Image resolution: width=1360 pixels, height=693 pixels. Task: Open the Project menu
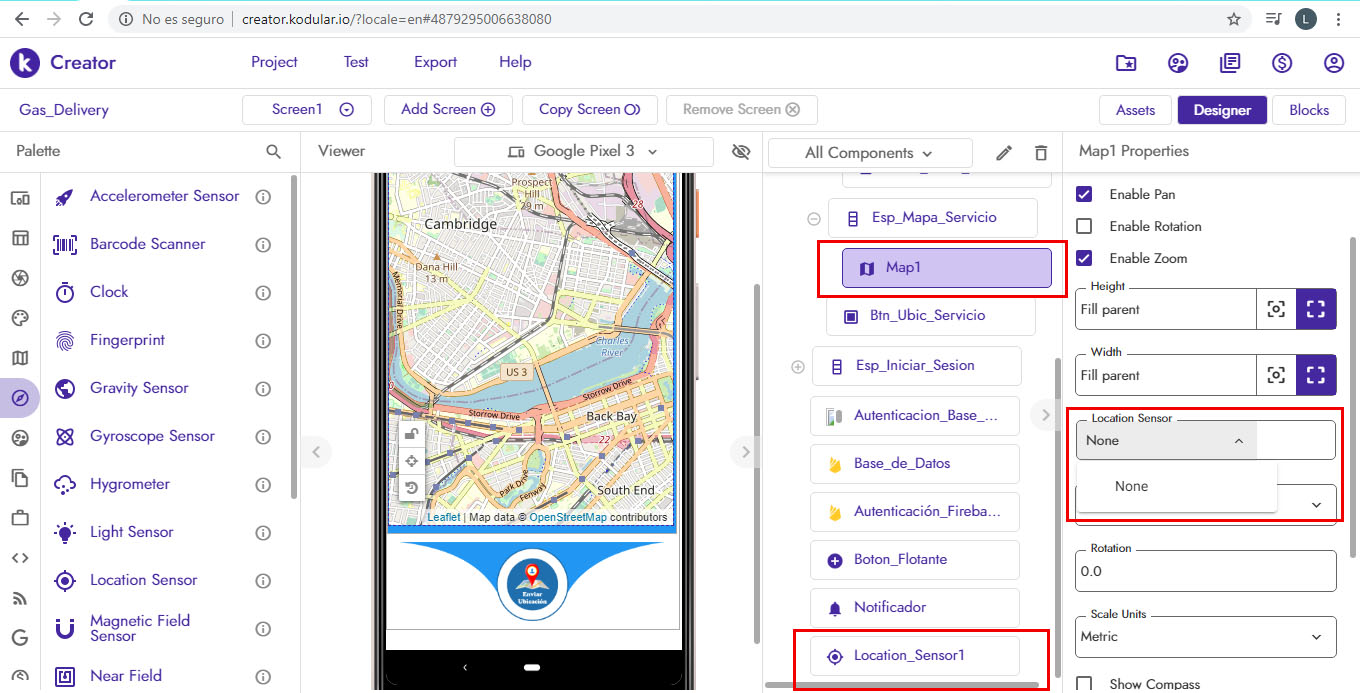(274, 62)
